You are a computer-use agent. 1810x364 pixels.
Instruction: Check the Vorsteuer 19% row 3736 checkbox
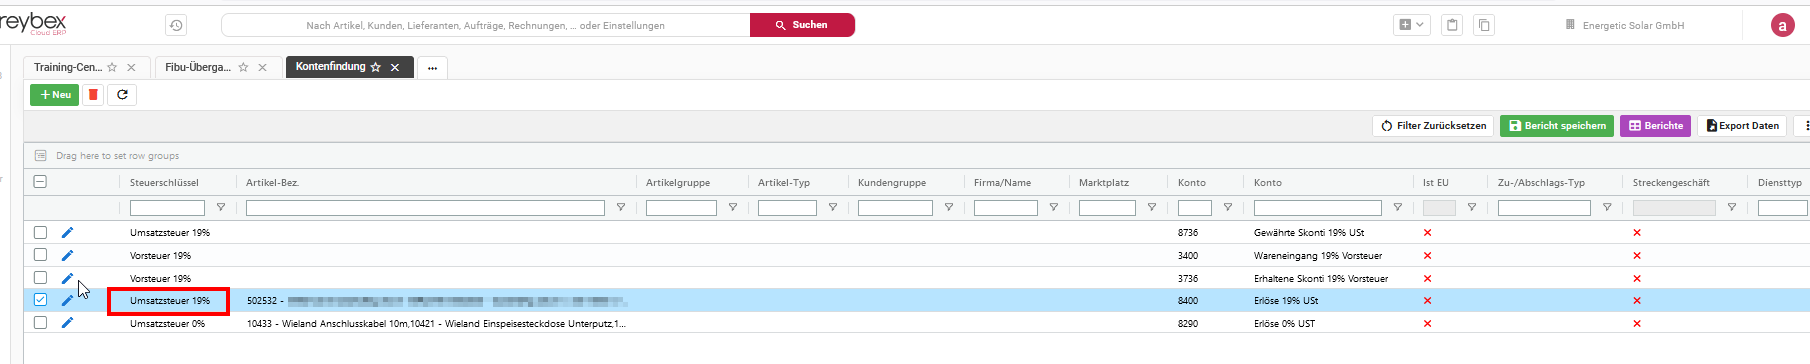(40, 277)
